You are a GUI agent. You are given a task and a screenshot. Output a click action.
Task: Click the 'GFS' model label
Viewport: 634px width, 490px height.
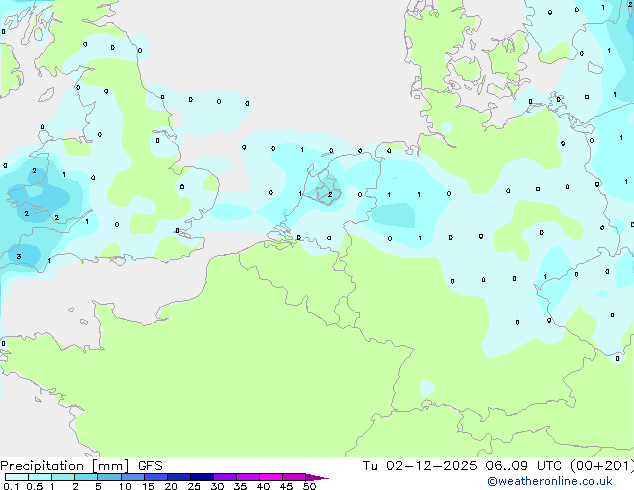[x=150, y=466]
